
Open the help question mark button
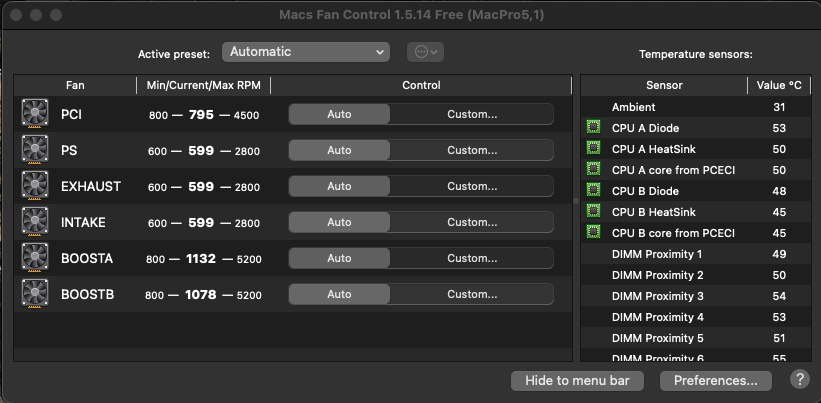[800, 379]
